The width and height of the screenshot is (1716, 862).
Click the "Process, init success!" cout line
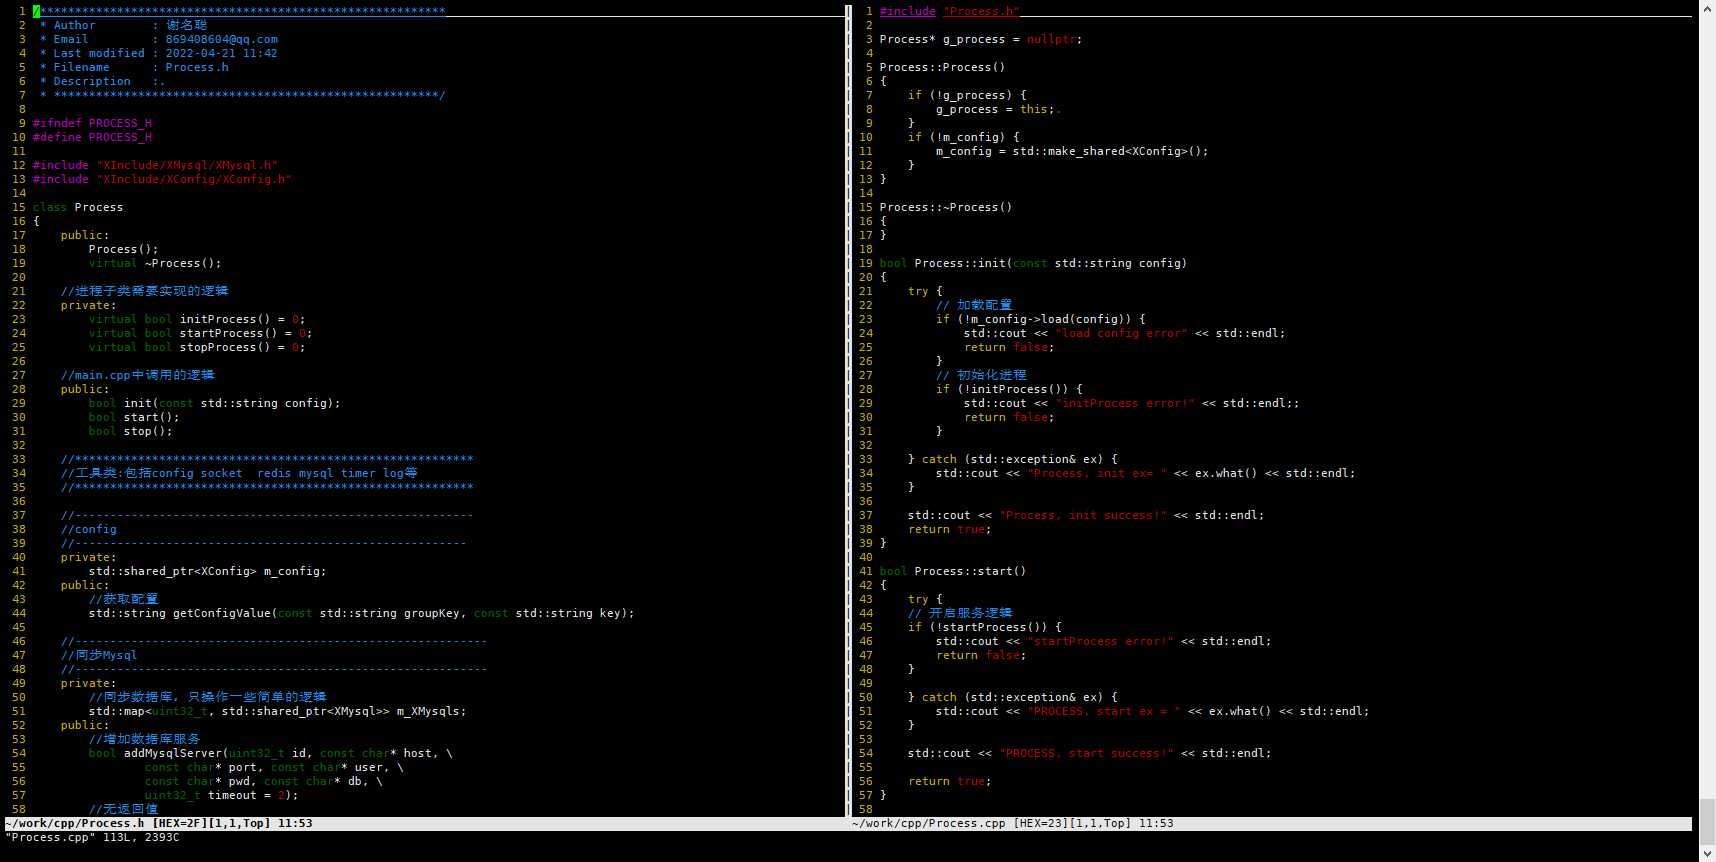[x=1086, y=516]
